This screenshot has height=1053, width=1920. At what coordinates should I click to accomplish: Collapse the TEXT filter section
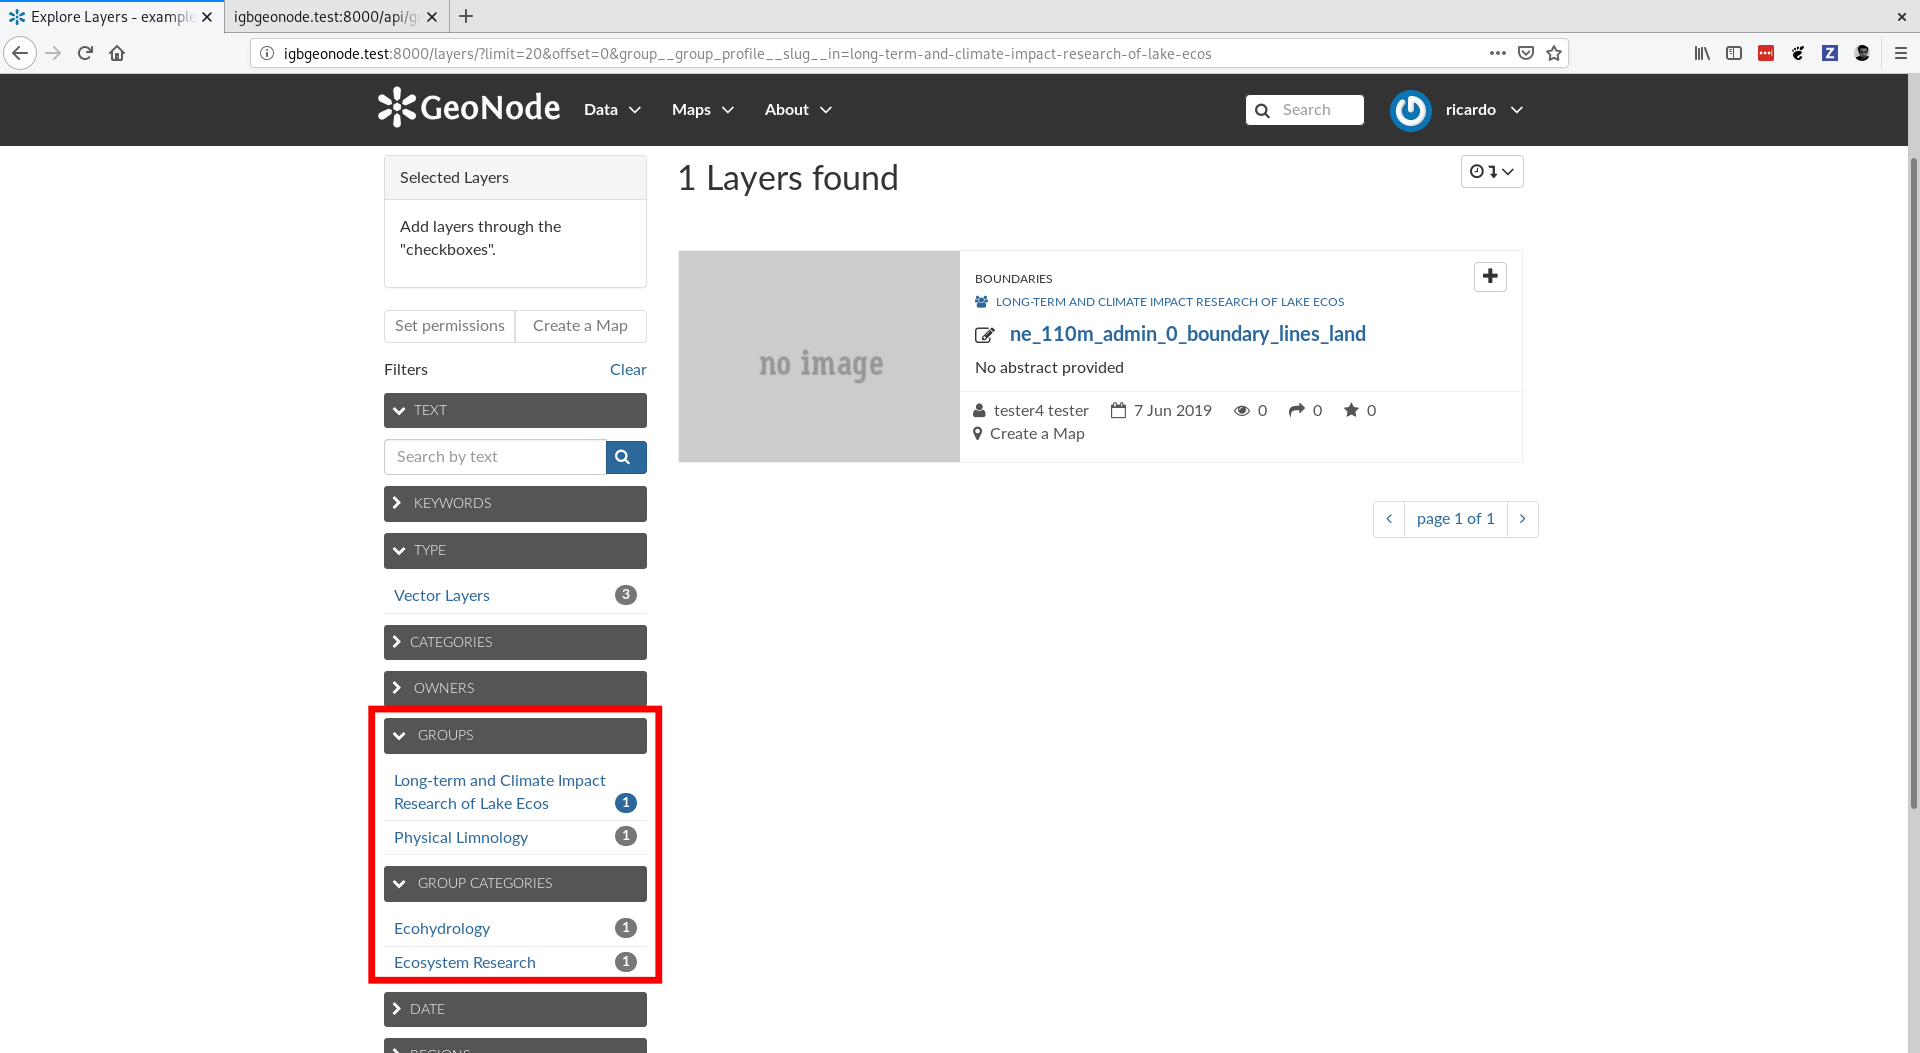tap(515, 410)
